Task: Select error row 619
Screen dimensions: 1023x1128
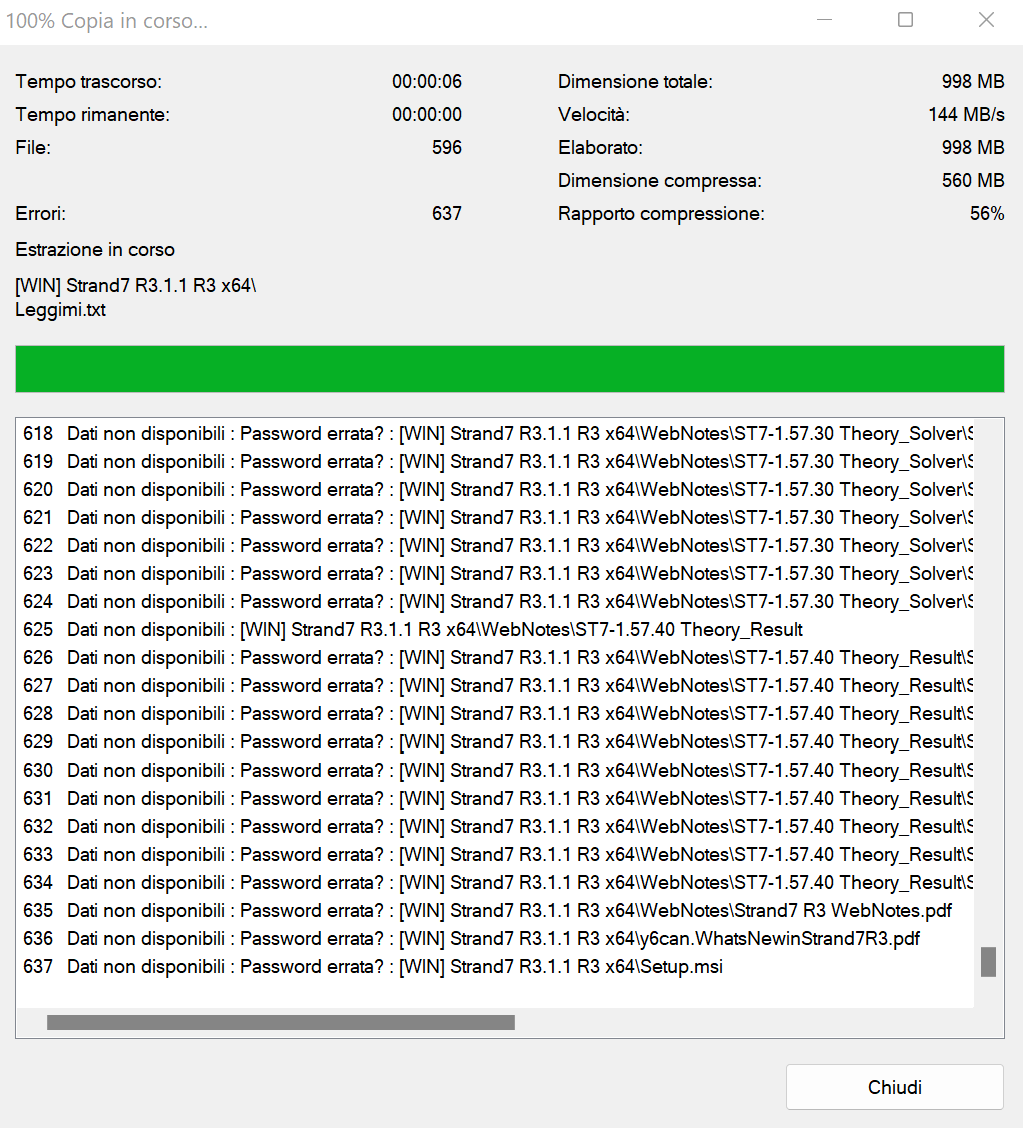Action: click(495, 462)
